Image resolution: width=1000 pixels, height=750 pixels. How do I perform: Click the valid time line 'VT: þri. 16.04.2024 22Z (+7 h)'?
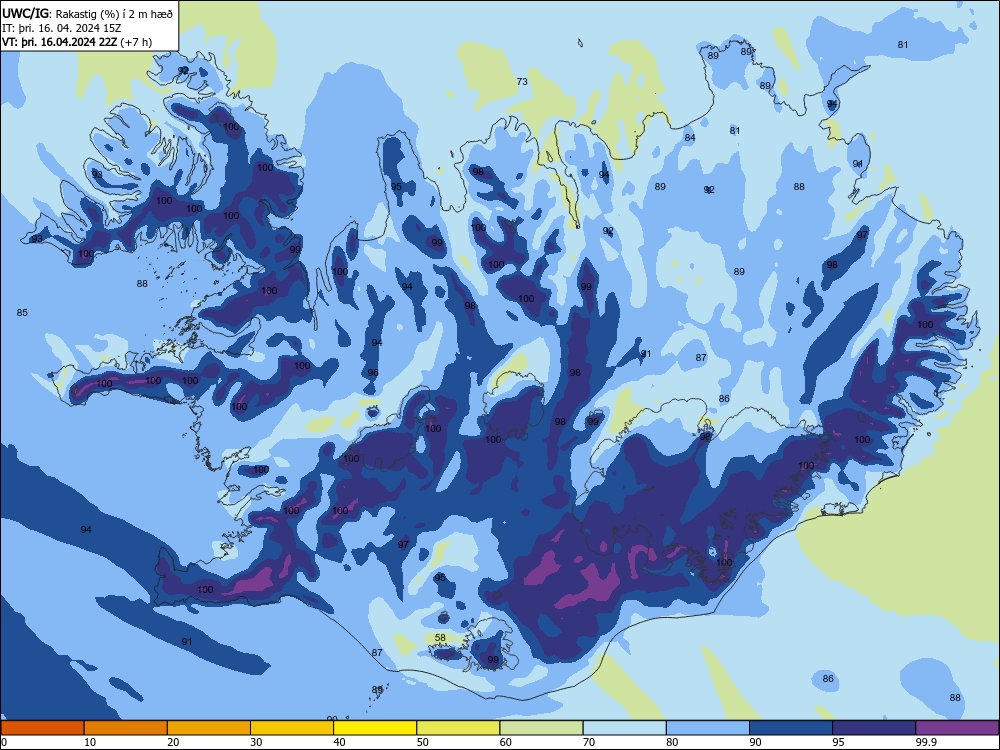[77, 42]
